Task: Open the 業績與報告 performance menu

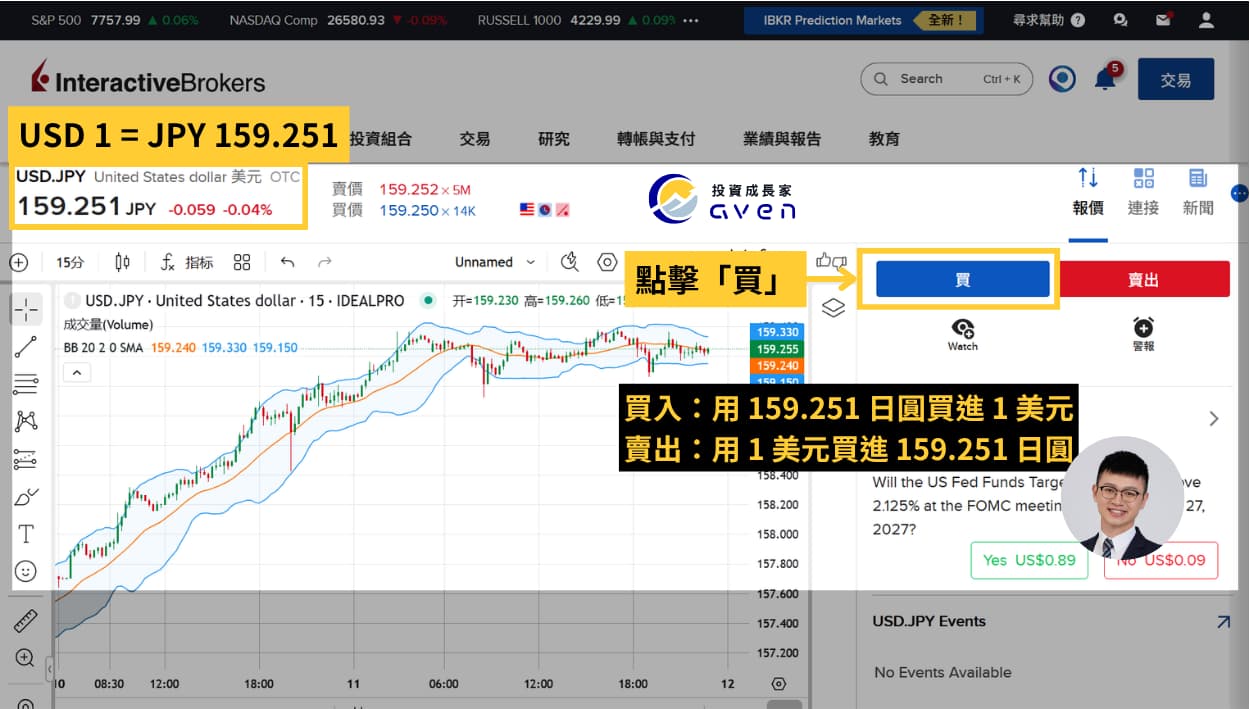Action: click(x=782, y=139)
